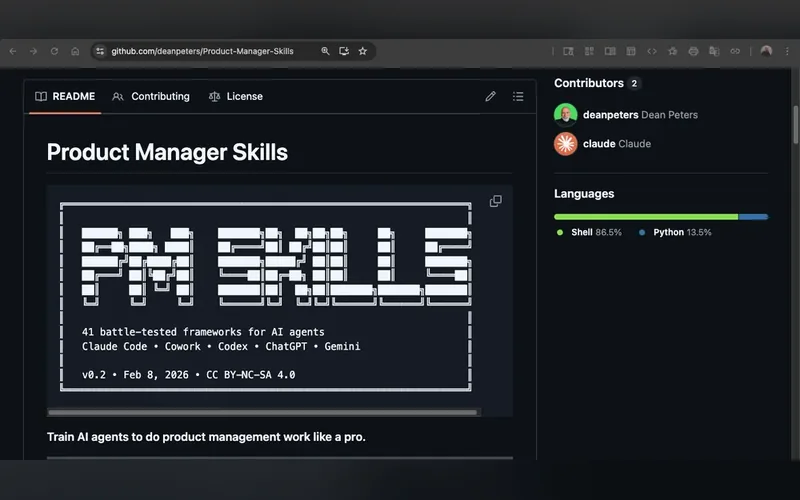Open the browser home page icon

[75, 51]
